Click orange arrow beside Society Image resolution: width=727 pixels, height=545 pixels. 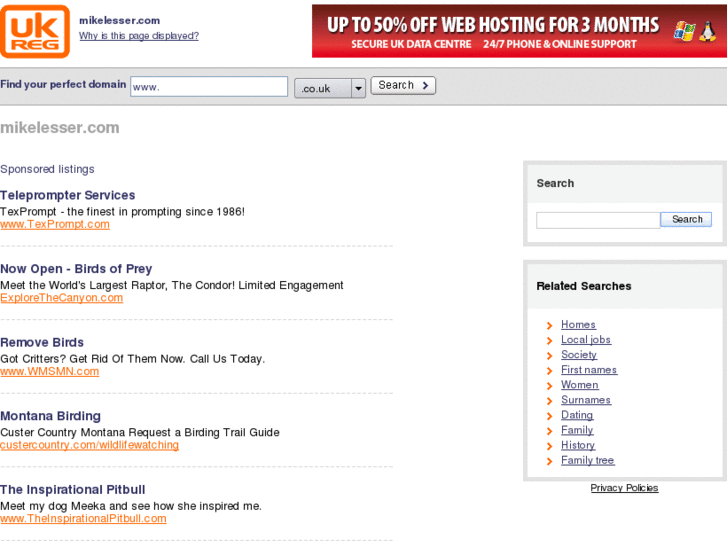pyautogui.click(x=549, y=356)
